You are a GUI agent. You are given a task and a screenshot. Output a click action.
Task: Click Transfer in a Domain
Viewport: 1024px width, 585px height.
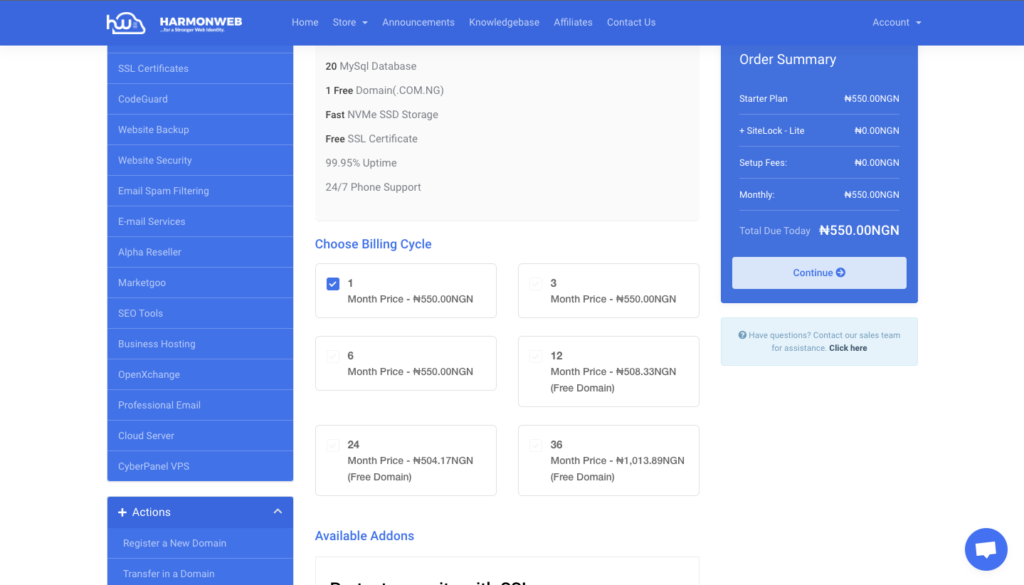pos(200,573)
